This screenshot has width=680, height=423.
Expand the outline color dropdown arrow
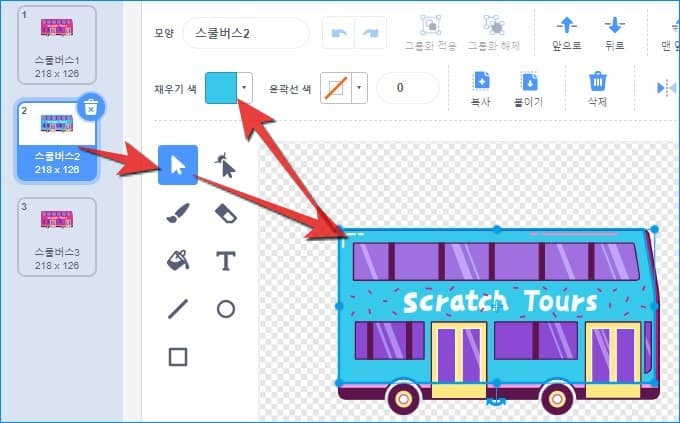[360, 88]
